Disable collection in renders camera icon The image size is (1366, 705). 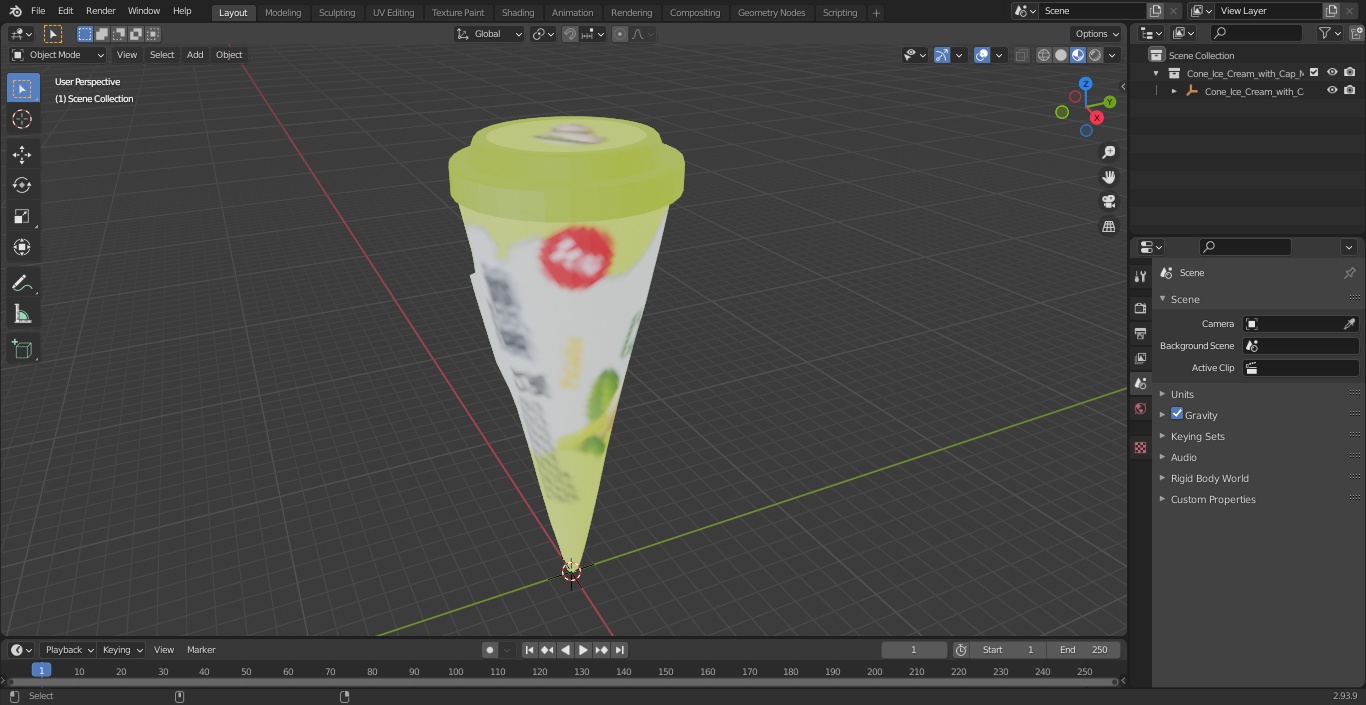click(1350, 73)
